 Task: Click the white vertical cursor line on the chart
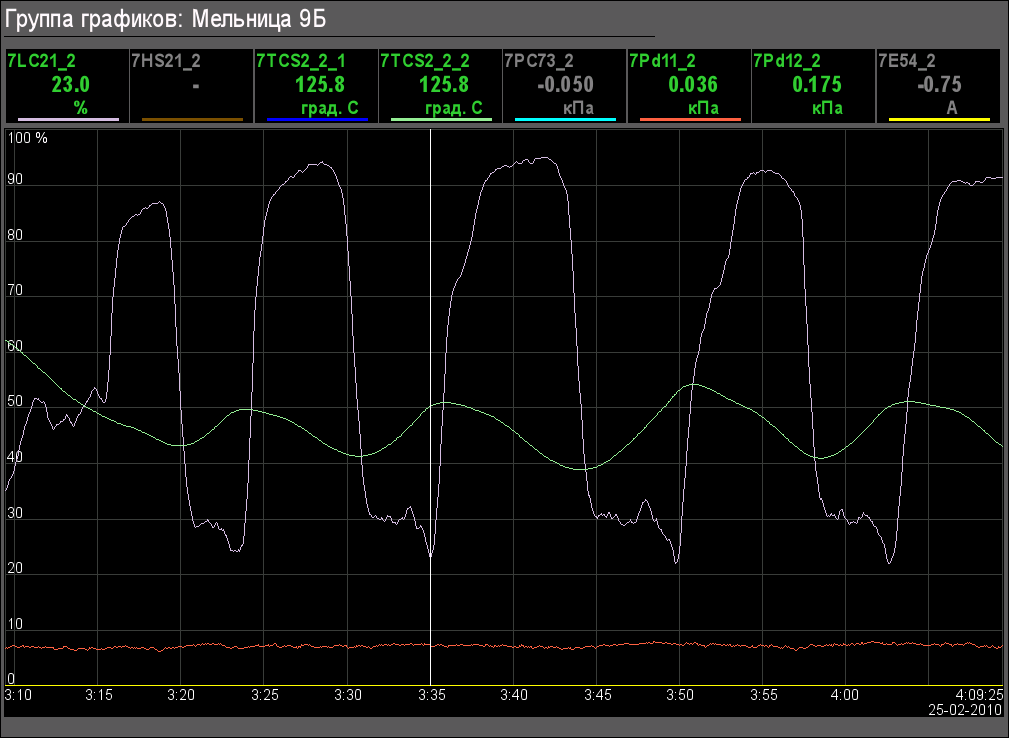pyautogui.click(x=431, y=300)
